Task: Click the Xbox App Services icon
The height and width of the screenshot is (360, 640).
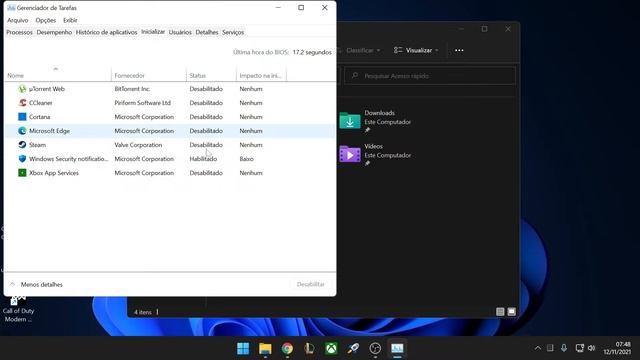Action: [x=22, y=173]
